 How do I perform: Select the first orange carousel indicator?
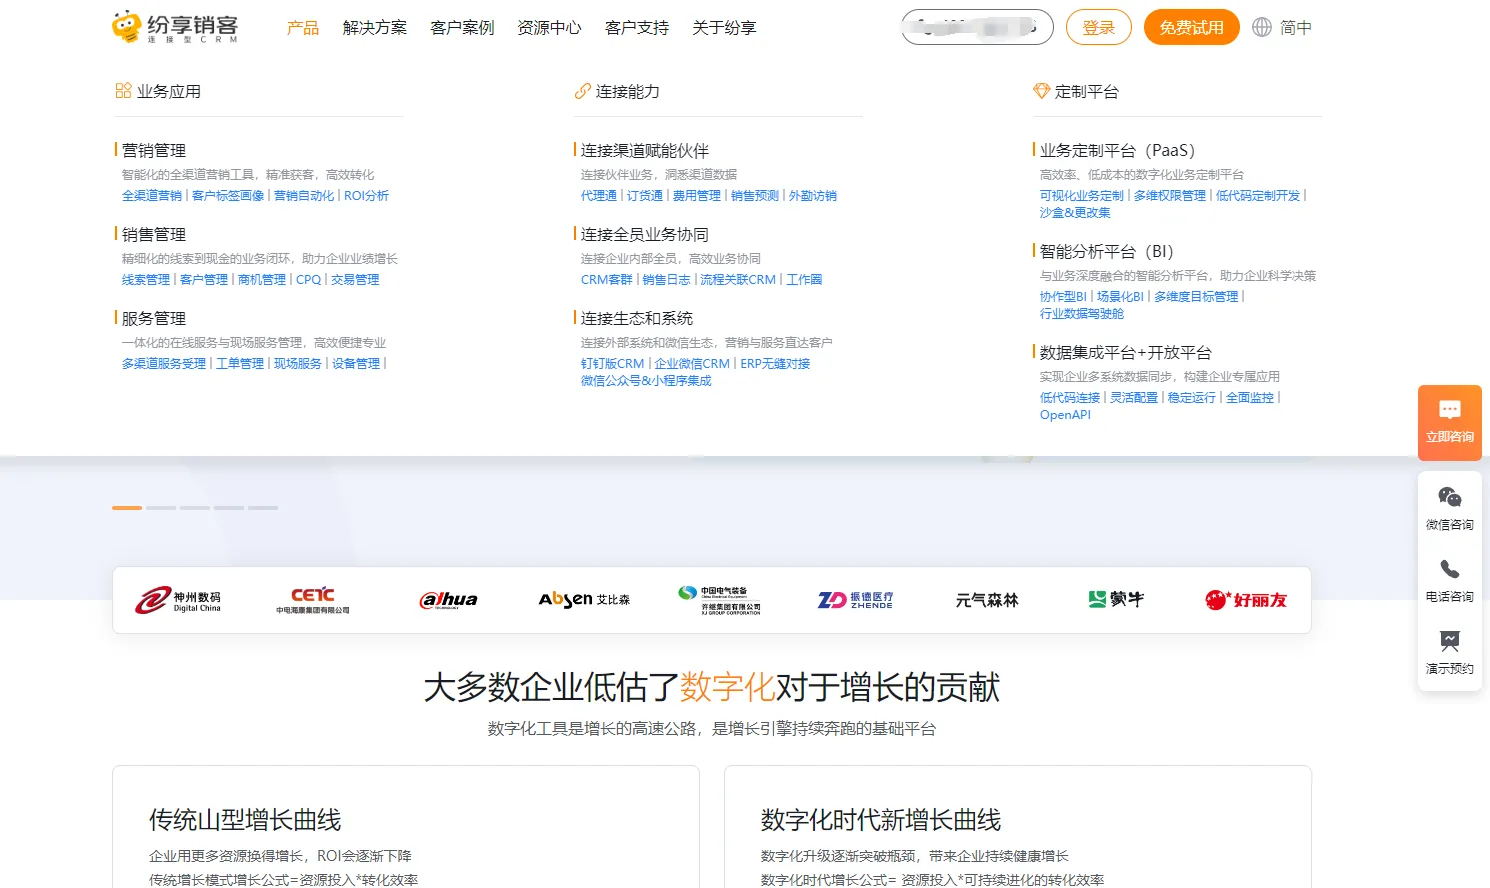tap(127, 508)
